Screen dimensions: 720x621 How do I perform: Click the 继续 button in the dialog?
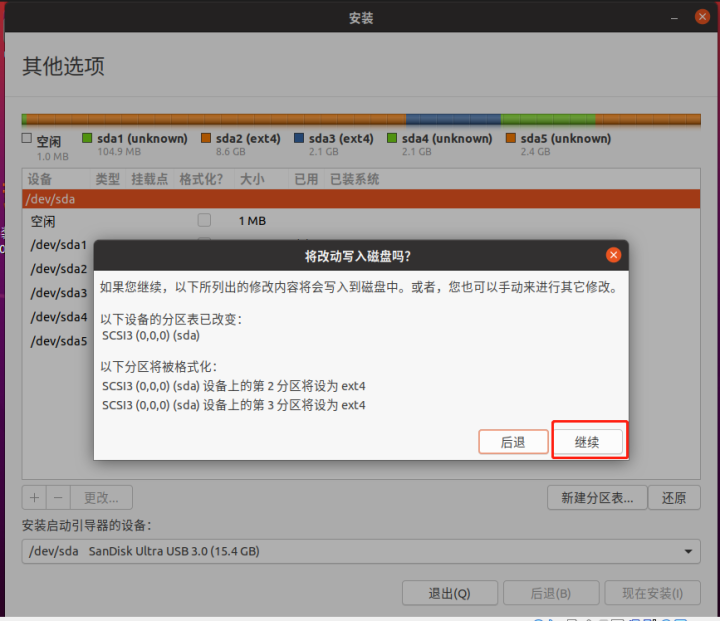pyautogui.click(x=587, y=442)
